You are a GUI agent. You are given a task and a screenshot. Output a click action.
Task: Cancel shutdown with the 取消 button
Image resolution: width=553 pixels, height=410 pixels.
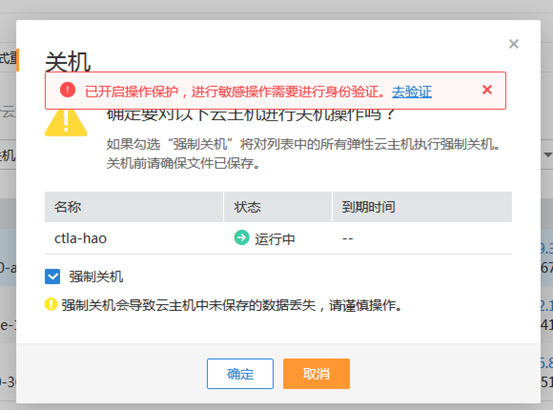tap(316, 374)
